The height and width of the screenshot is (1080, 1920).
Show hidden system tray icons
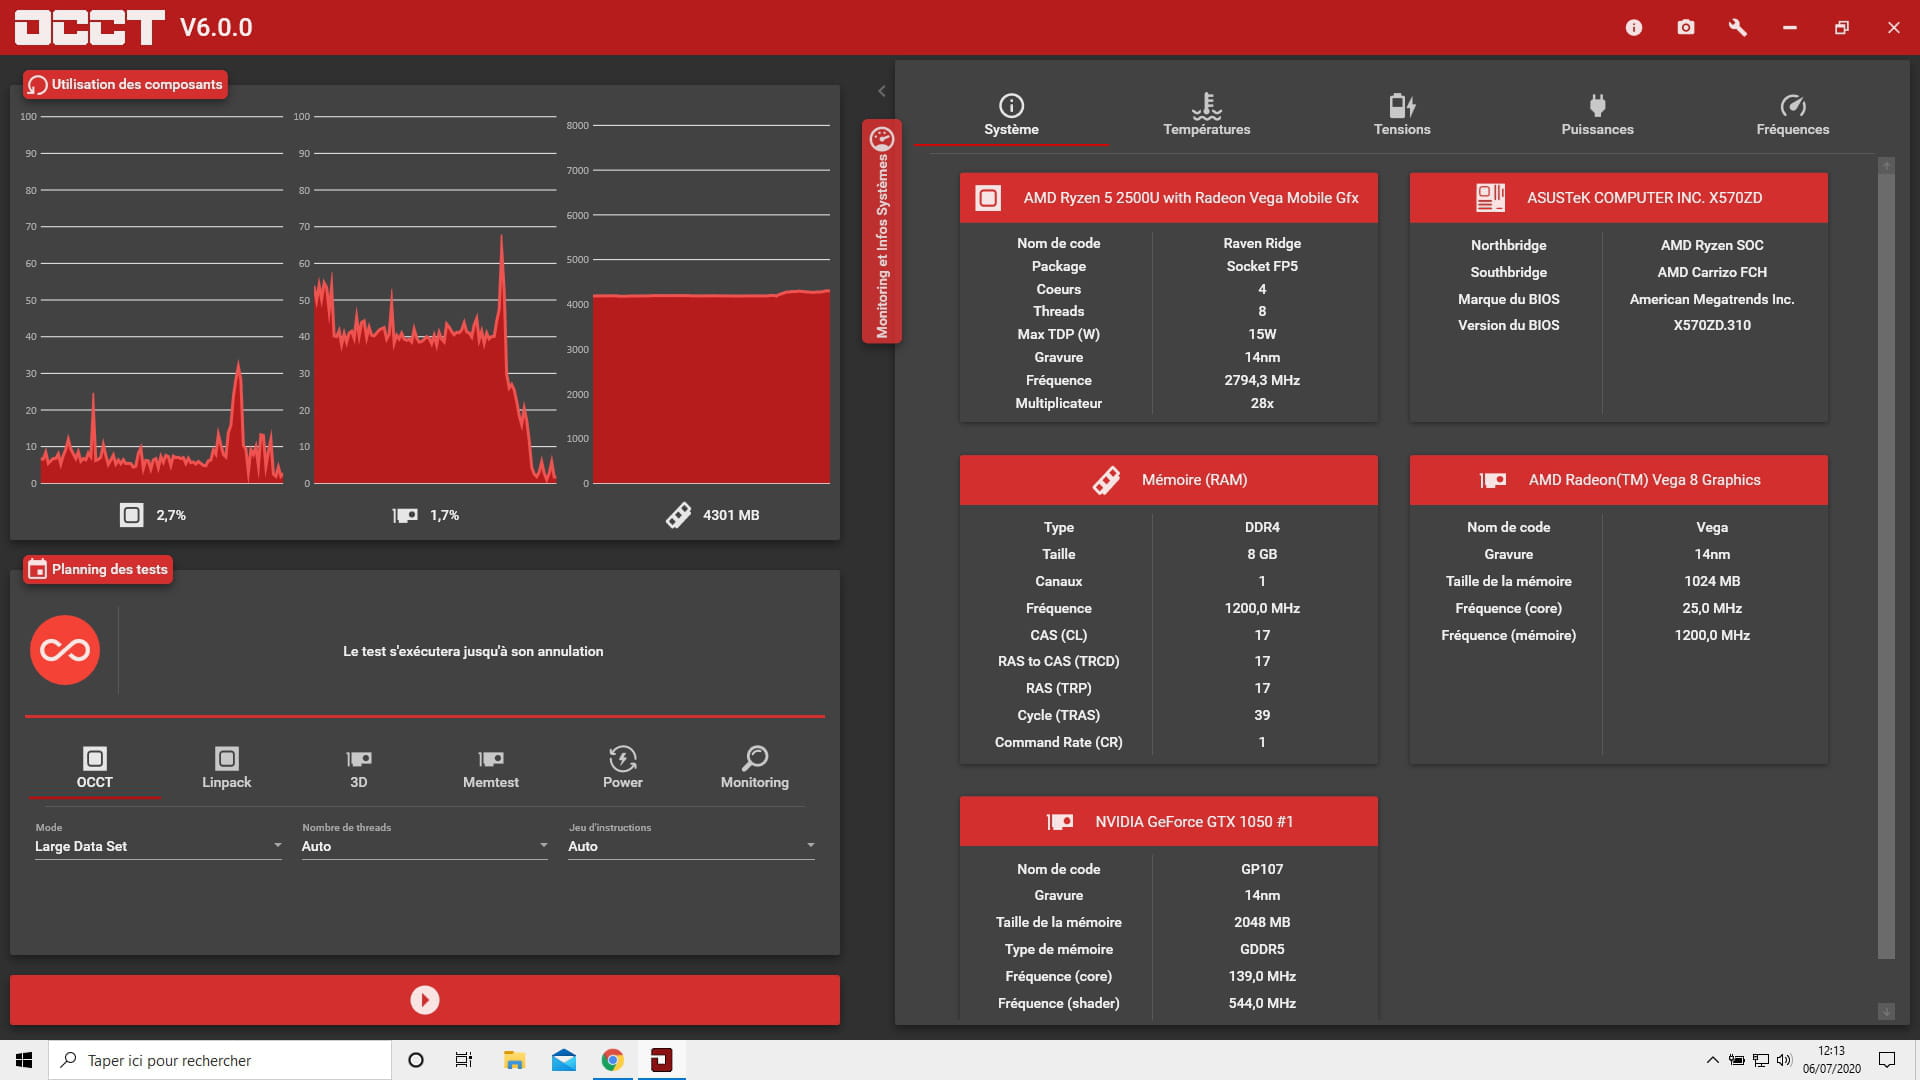pos(1712,1060)
